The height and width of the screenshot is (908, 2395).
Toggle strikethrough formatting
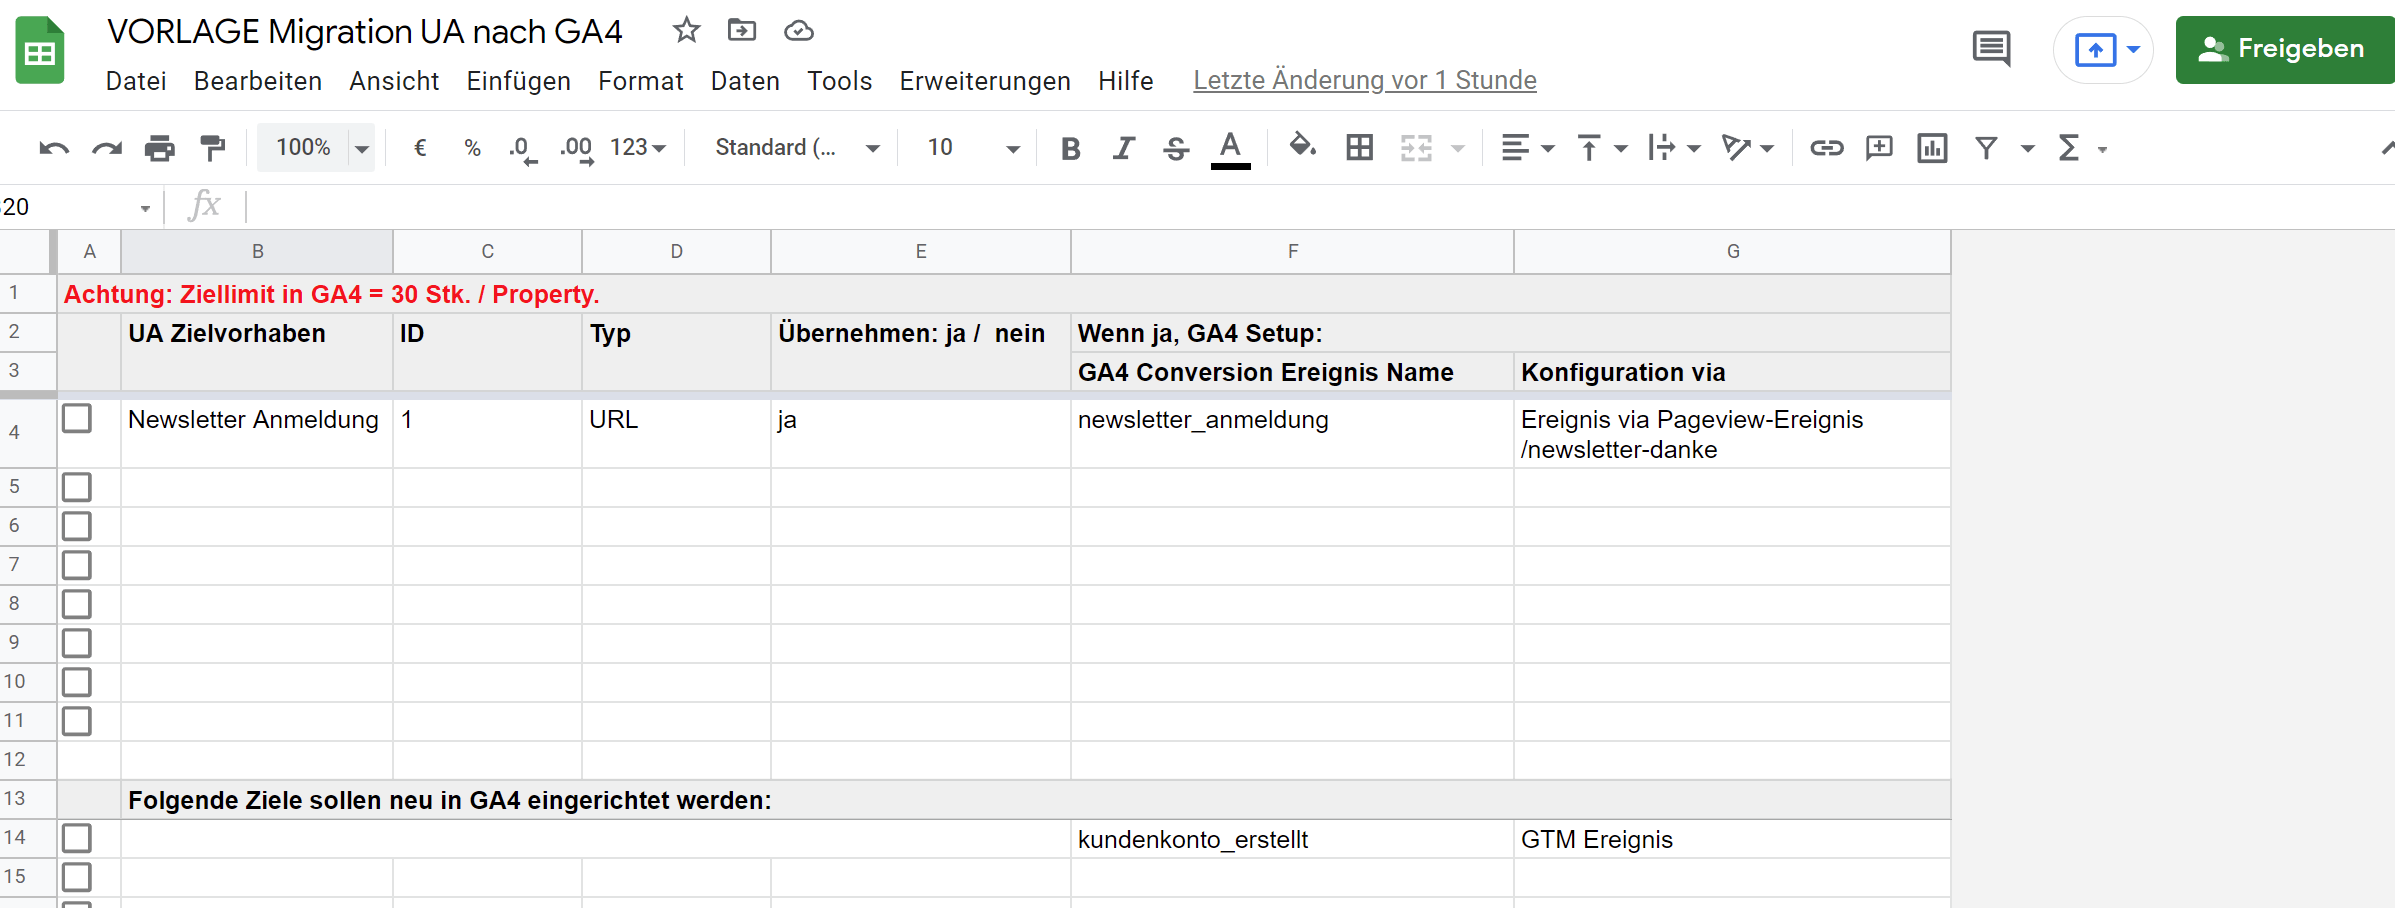pyautogui.click(x=1176, y=148)
